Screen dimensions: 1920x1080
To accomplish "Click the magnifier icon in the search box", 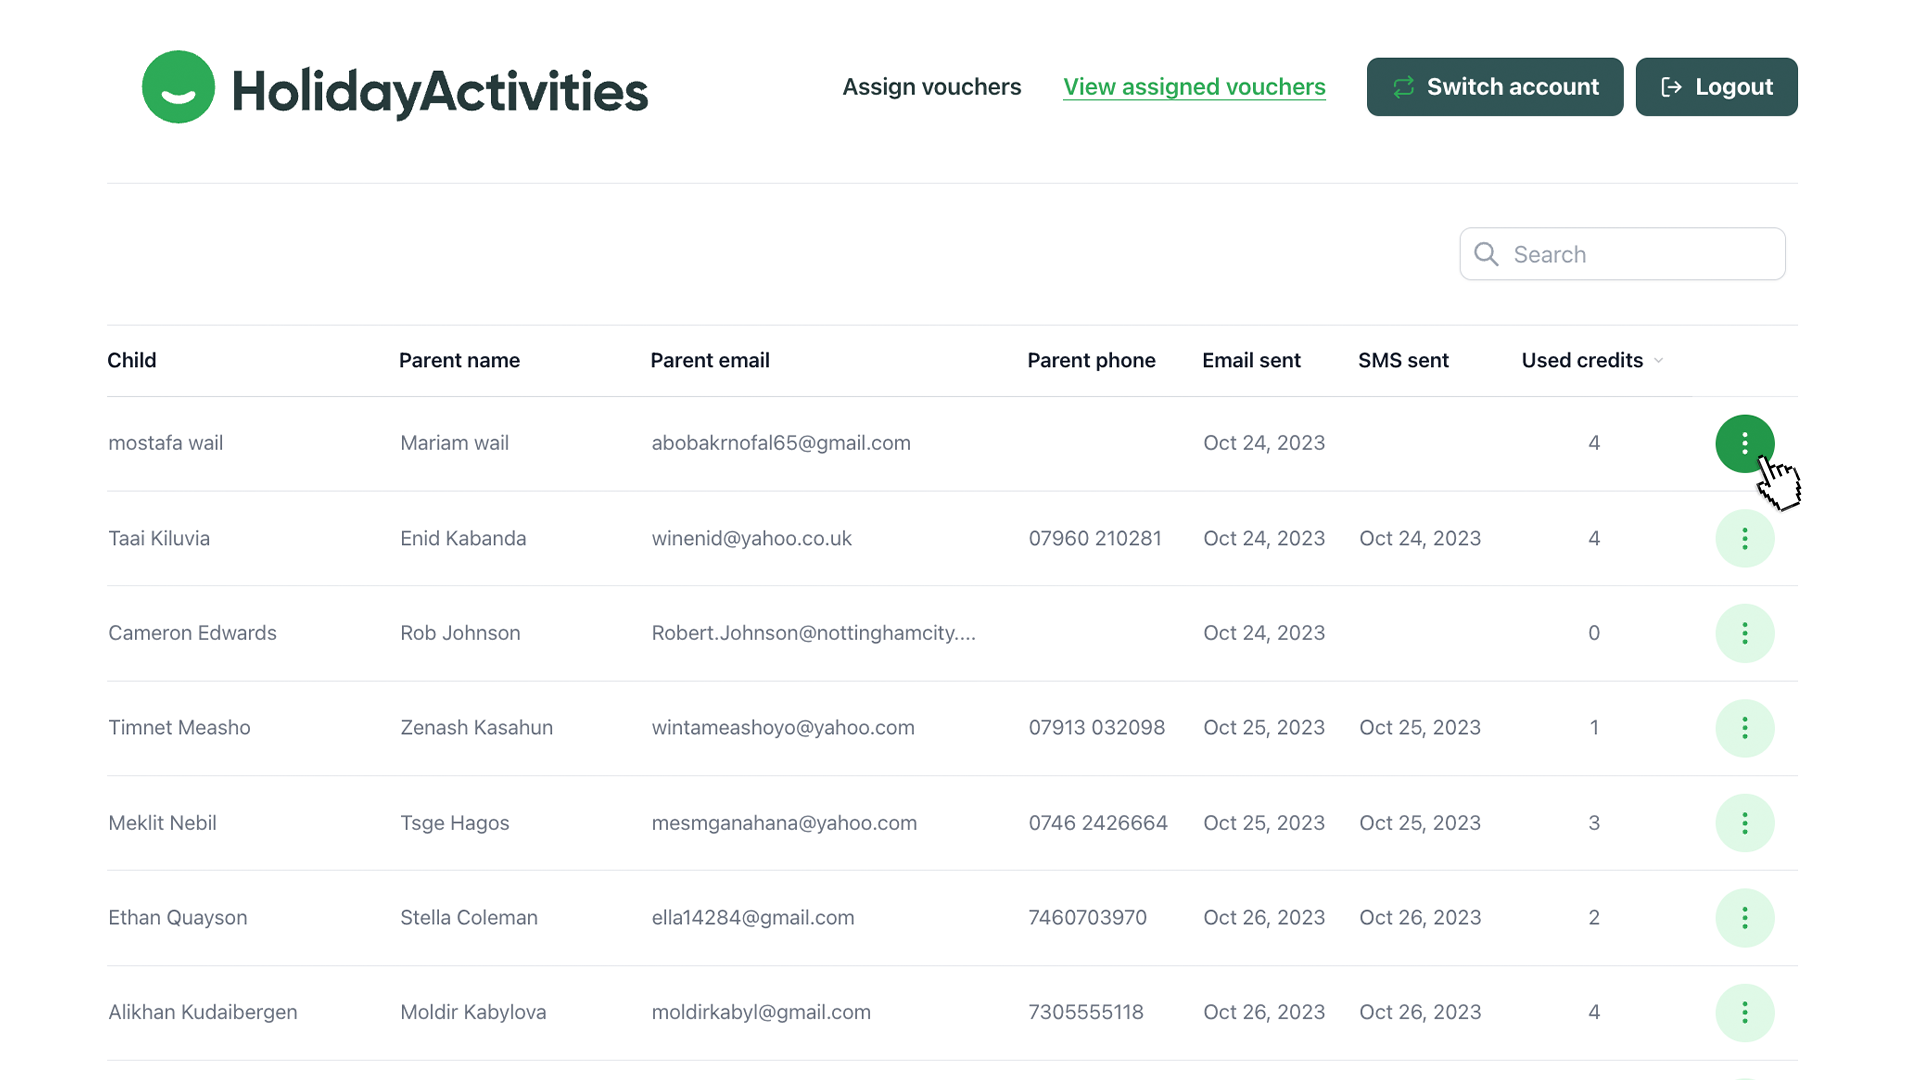I will pyautogui.click(x=1486, y=254).
